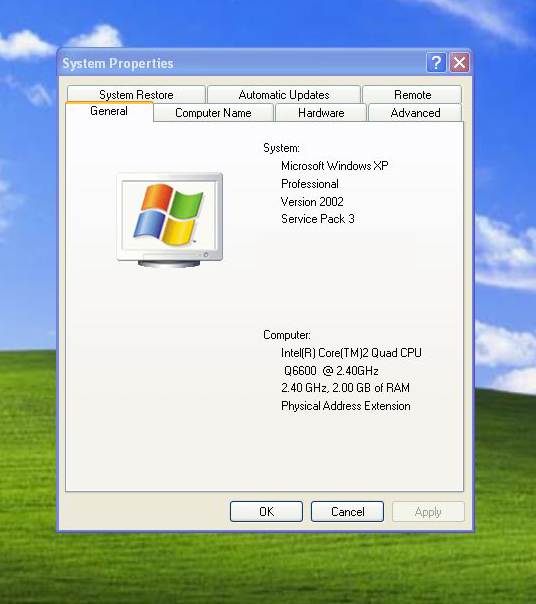Image resolution: width=536 pixels, height=604 pixels.
Task: Switch to the Advanced tab
Action: (415, 113)
